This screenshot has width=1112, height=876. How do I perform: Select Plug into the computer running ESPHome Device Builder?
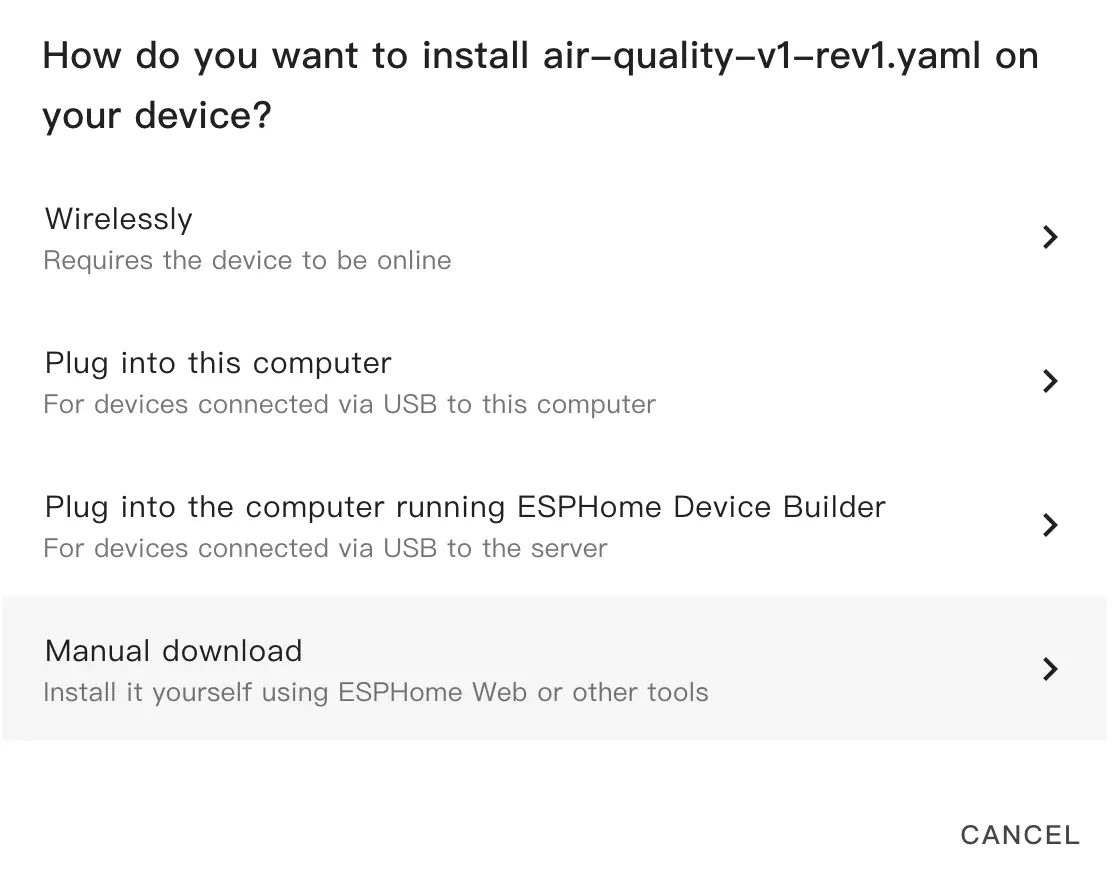(x=465, y=507)
